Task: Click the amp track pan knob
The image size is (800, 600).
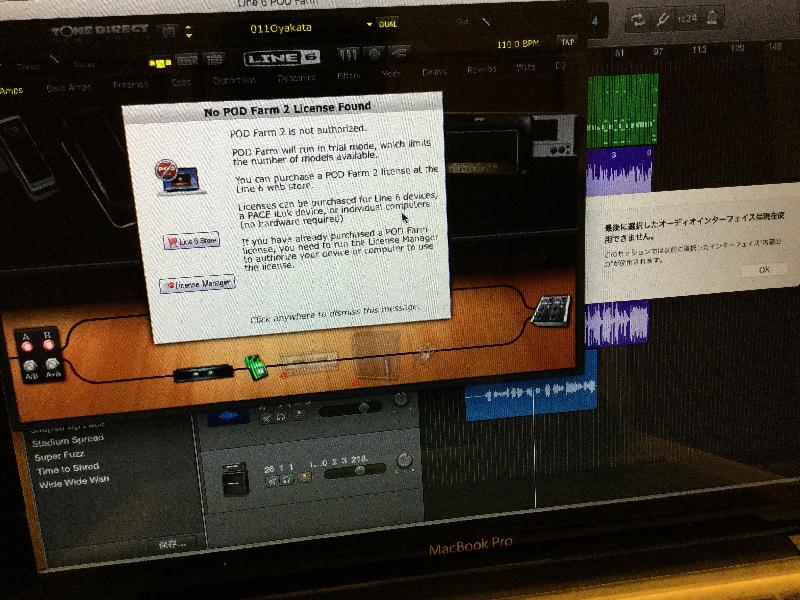Action: (405, 460)
